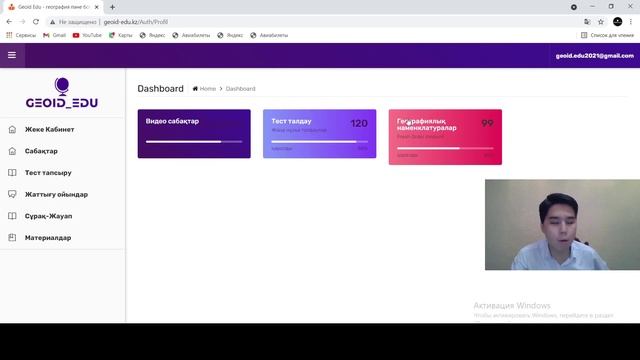Click the home icon in breadcrumb
The height and width of the screenshot is (360, 640).
point(195,89)
